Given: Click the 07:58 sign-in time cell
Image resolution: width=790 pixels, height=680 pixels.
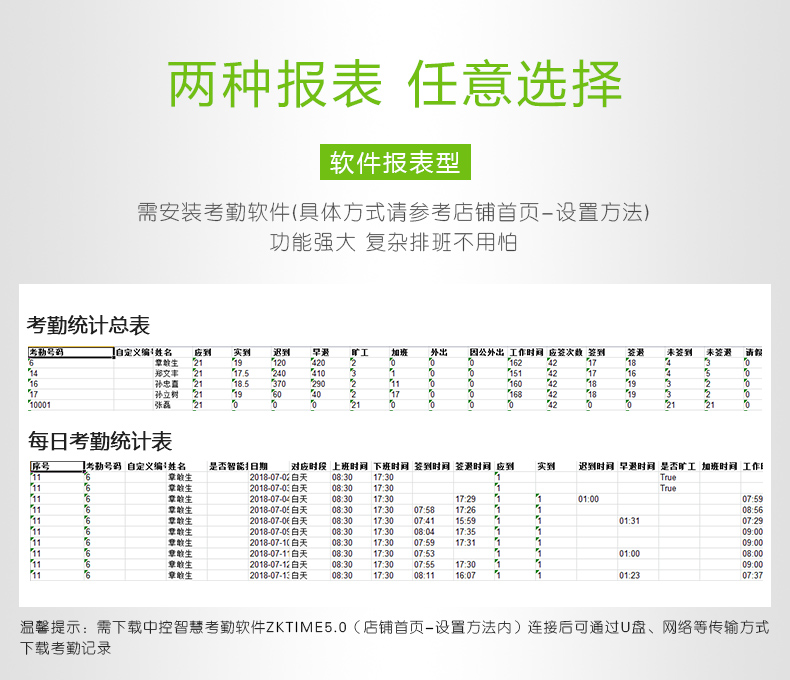Looking at the screenshot, I should 424,510.
